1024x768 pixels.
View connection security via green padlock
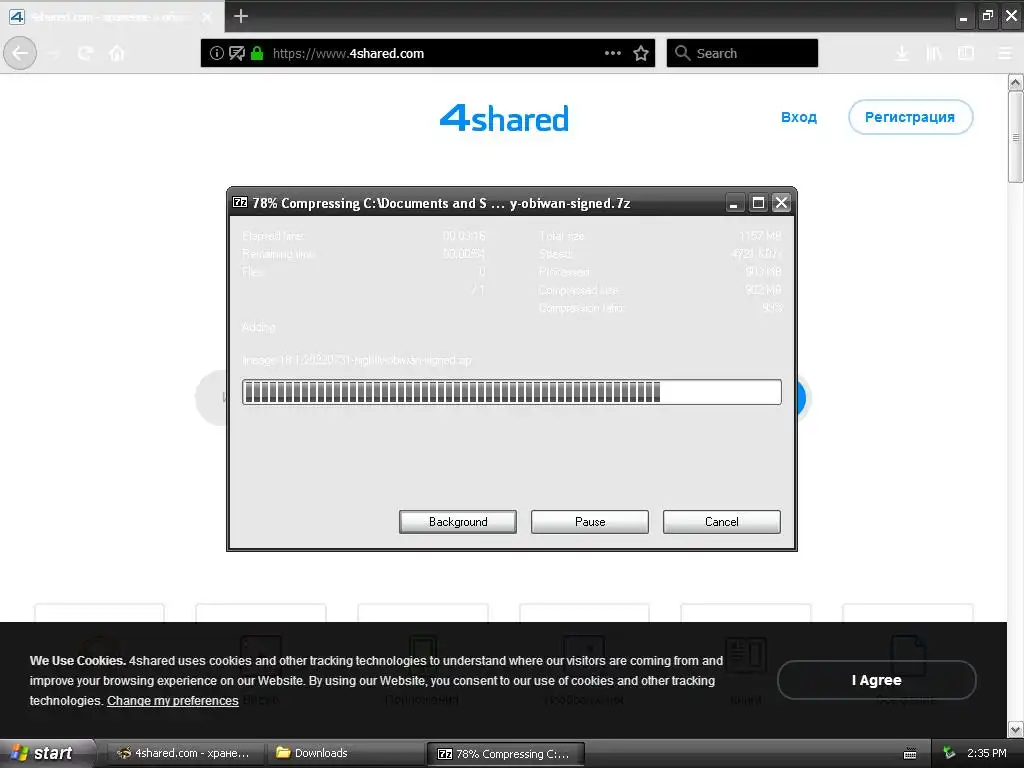(257, 54)
